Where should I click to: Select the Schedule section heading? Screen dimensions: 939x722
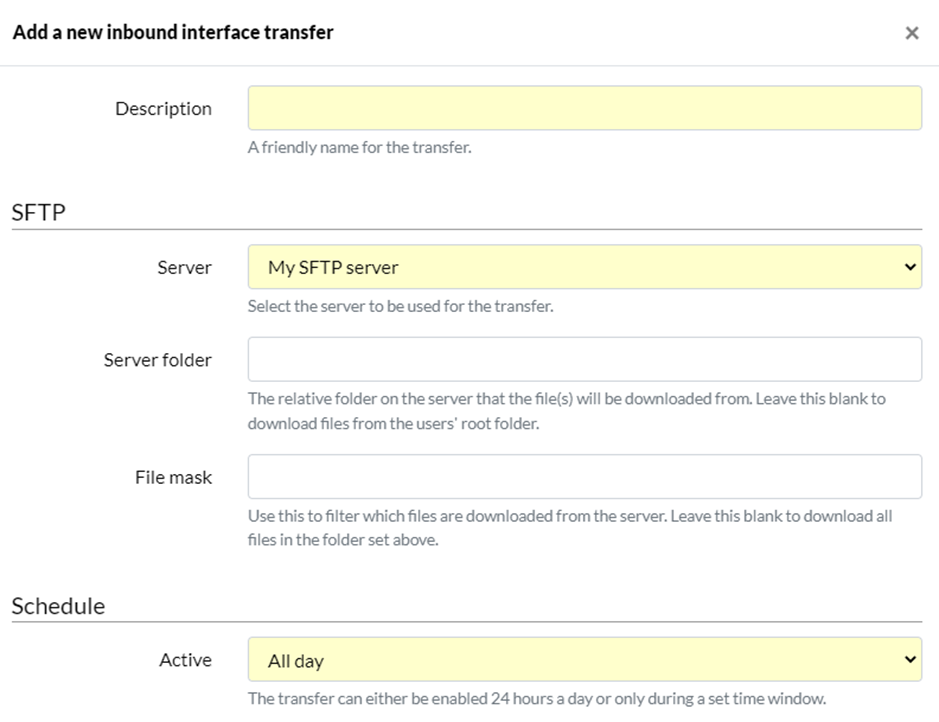click(58, 606)
